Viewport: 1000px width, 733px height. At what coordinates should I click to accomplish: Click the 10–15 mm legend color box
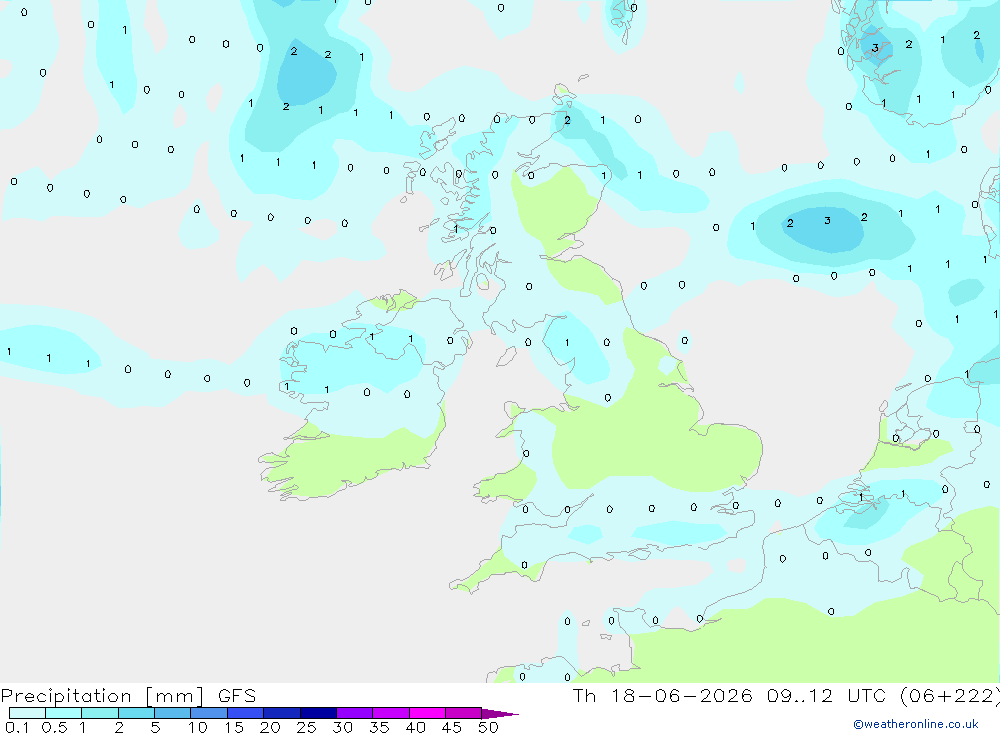tap(209, 713)
